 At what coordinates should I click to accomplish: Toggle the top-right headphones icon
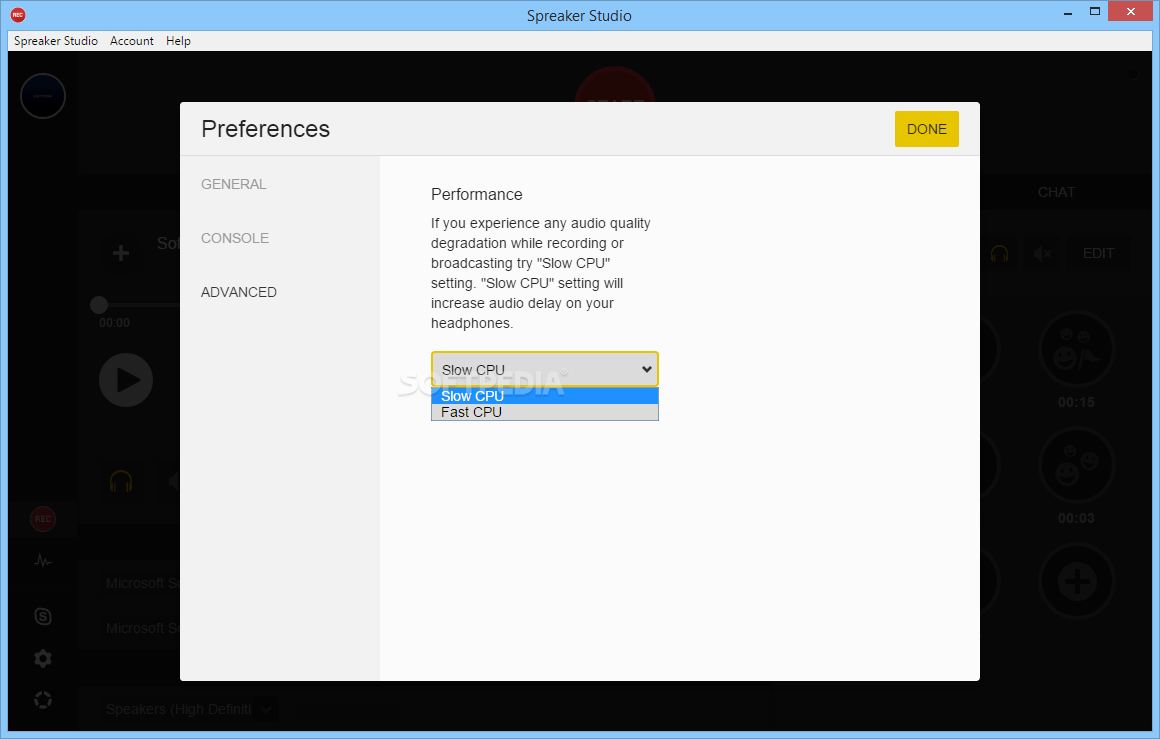tap(999, 254)
